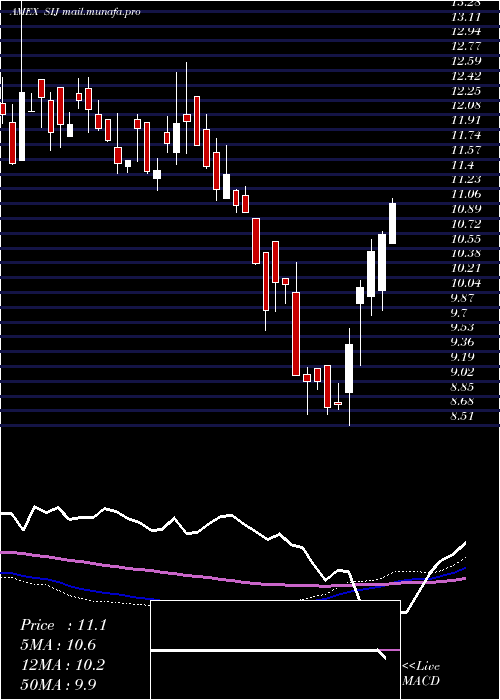
Task: Click the 10.89 price axis label
Action: [x=466, y=209]
